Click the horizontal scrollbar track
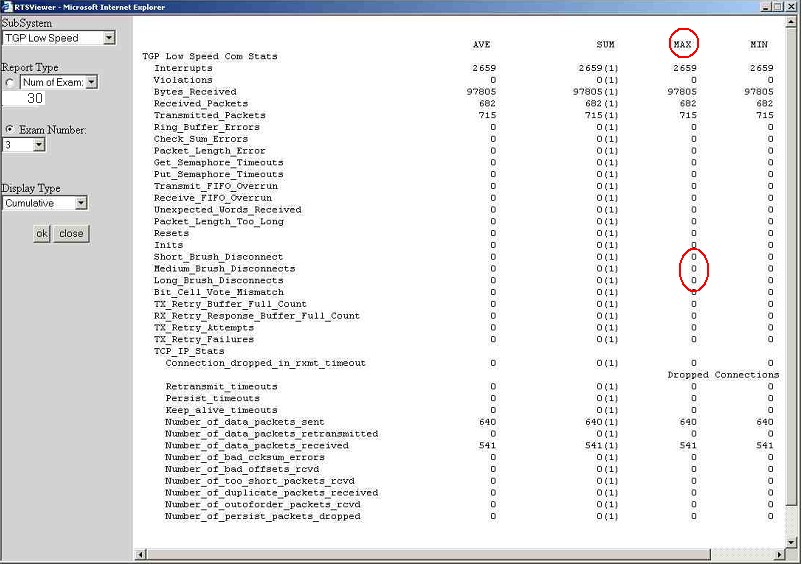Image resolution: width=802 pixels, height=564 pixels. [x=460, y=554]
